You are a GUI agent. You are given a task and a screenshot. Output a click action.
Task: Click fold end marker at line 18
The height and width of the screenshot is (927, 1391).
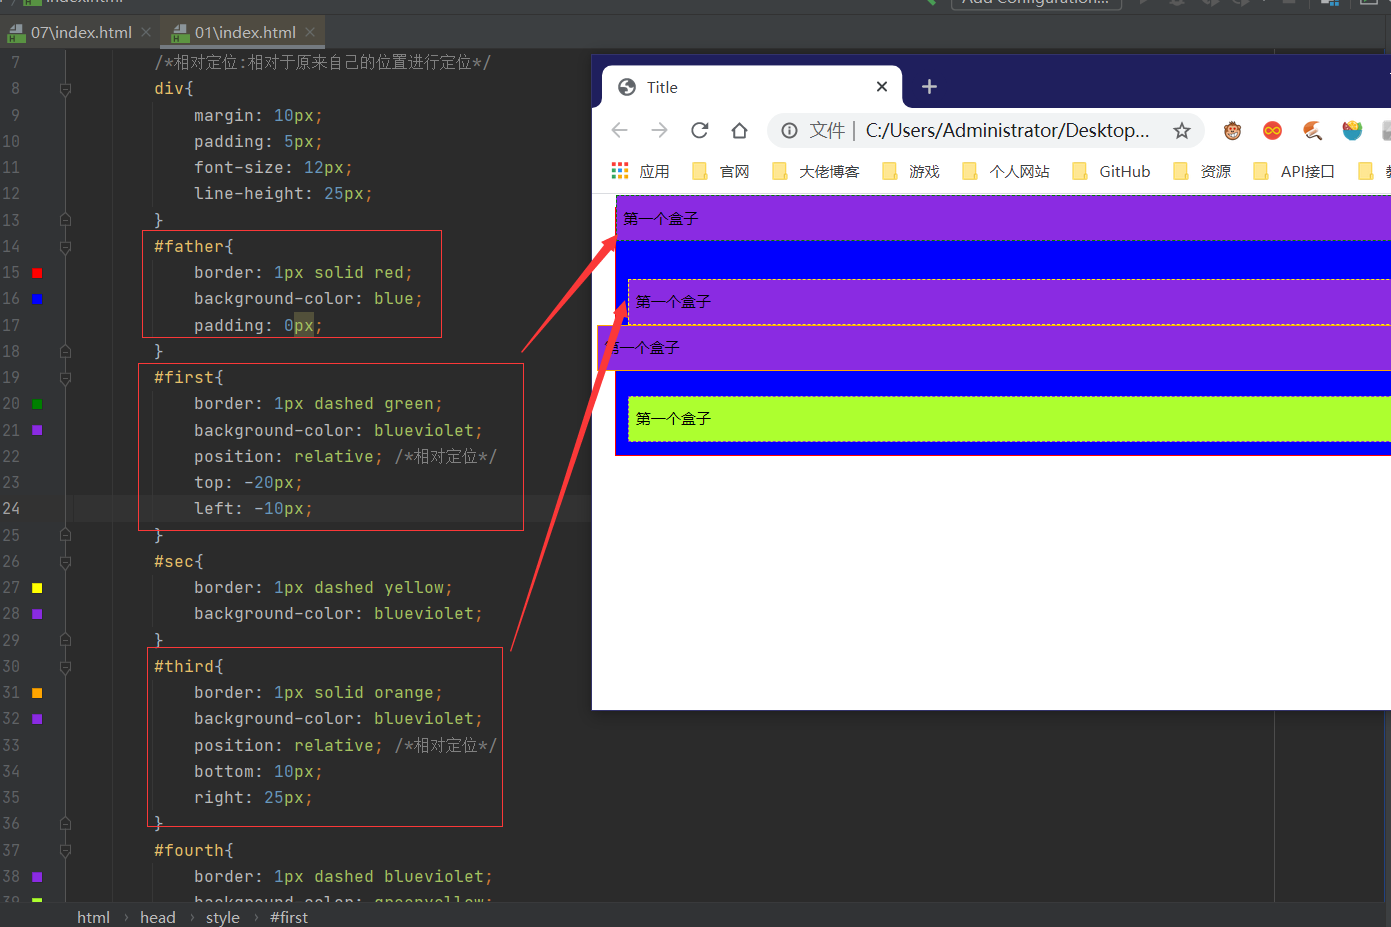(x=65, y=351)
